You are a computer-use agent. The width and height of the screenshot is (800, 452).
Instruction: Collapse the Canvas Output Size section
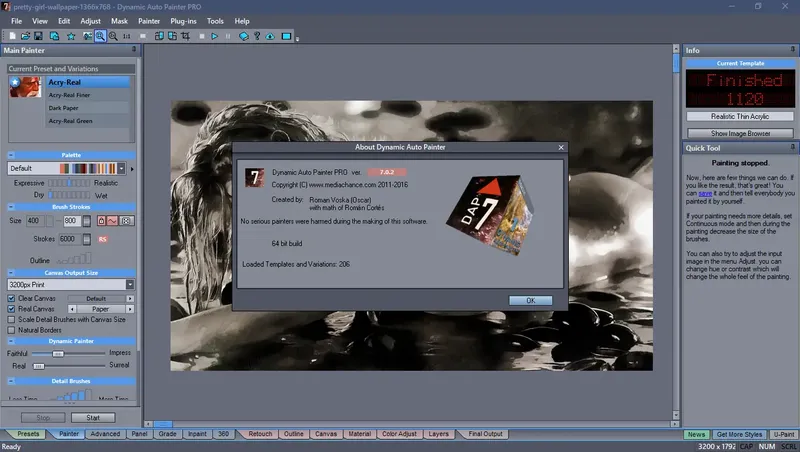tap(11, 273)
